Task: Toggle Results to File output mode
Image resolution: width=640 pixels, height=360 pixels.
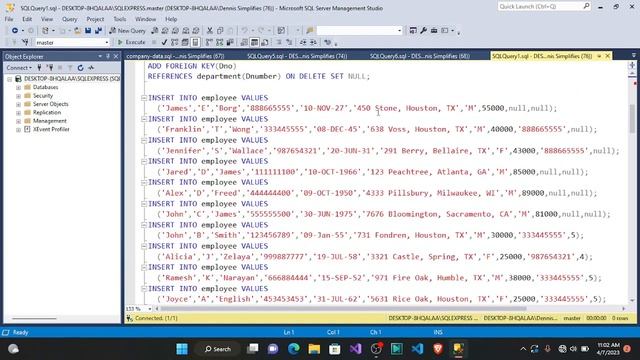Action: [264, 42]
